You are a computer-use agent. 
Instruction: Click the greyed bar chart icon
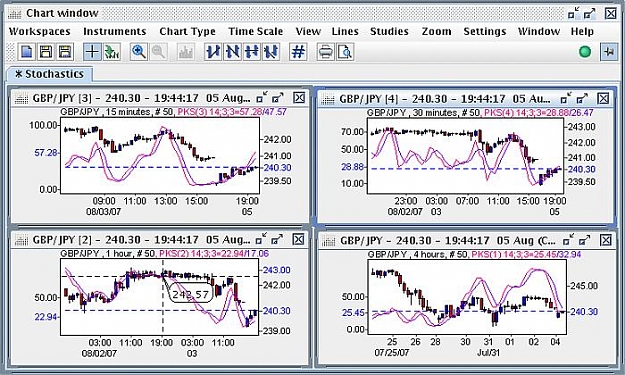coord(185,52)
